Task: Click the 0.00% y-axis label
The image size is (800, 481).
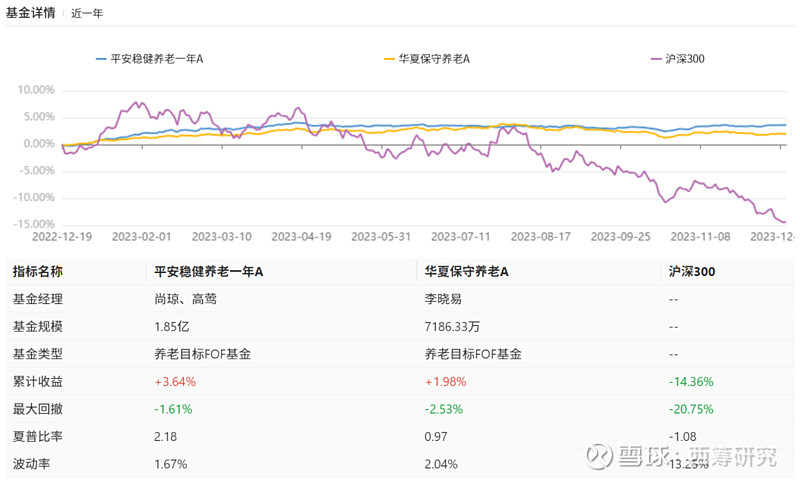Action: tap(39, 144)
